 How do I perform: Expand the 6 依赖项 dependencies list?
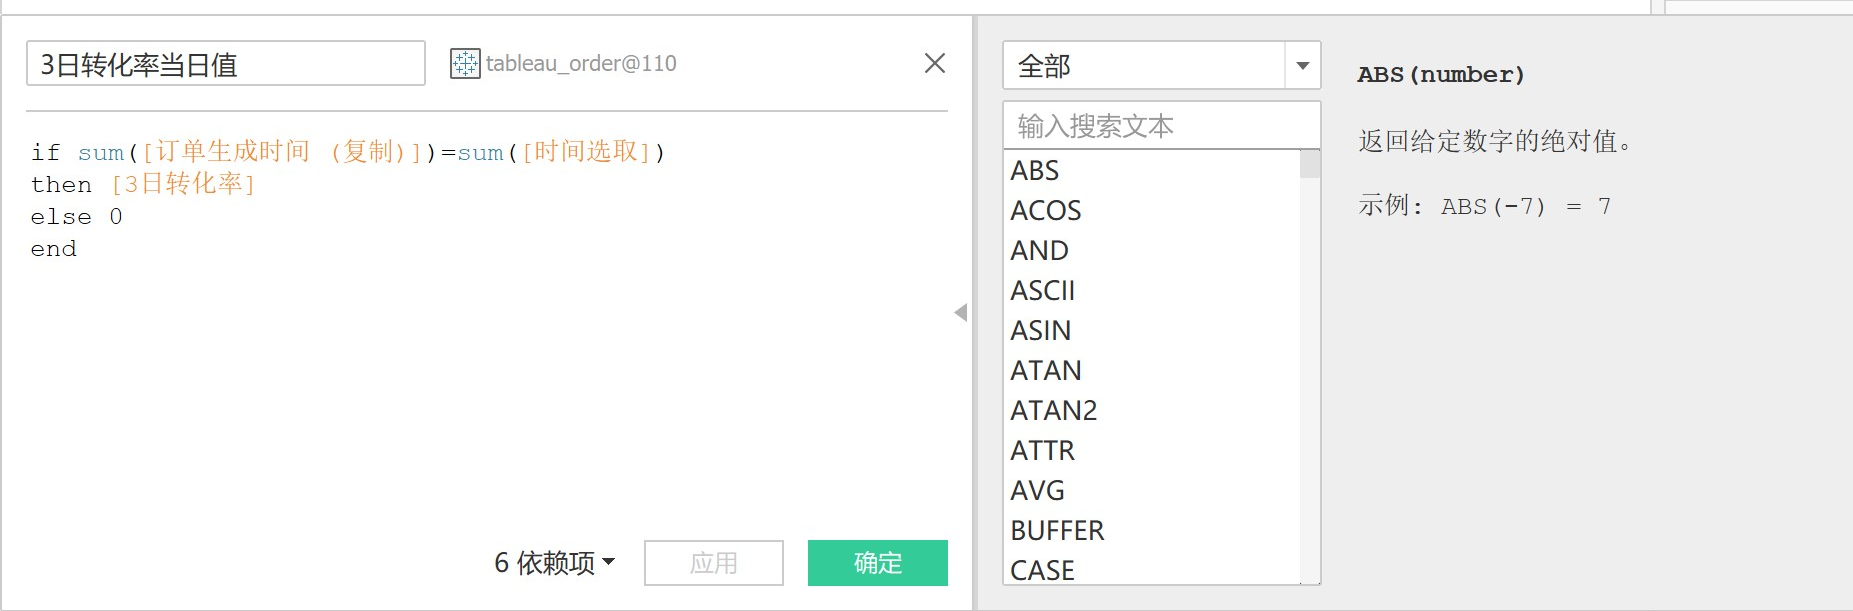[553, 563]
